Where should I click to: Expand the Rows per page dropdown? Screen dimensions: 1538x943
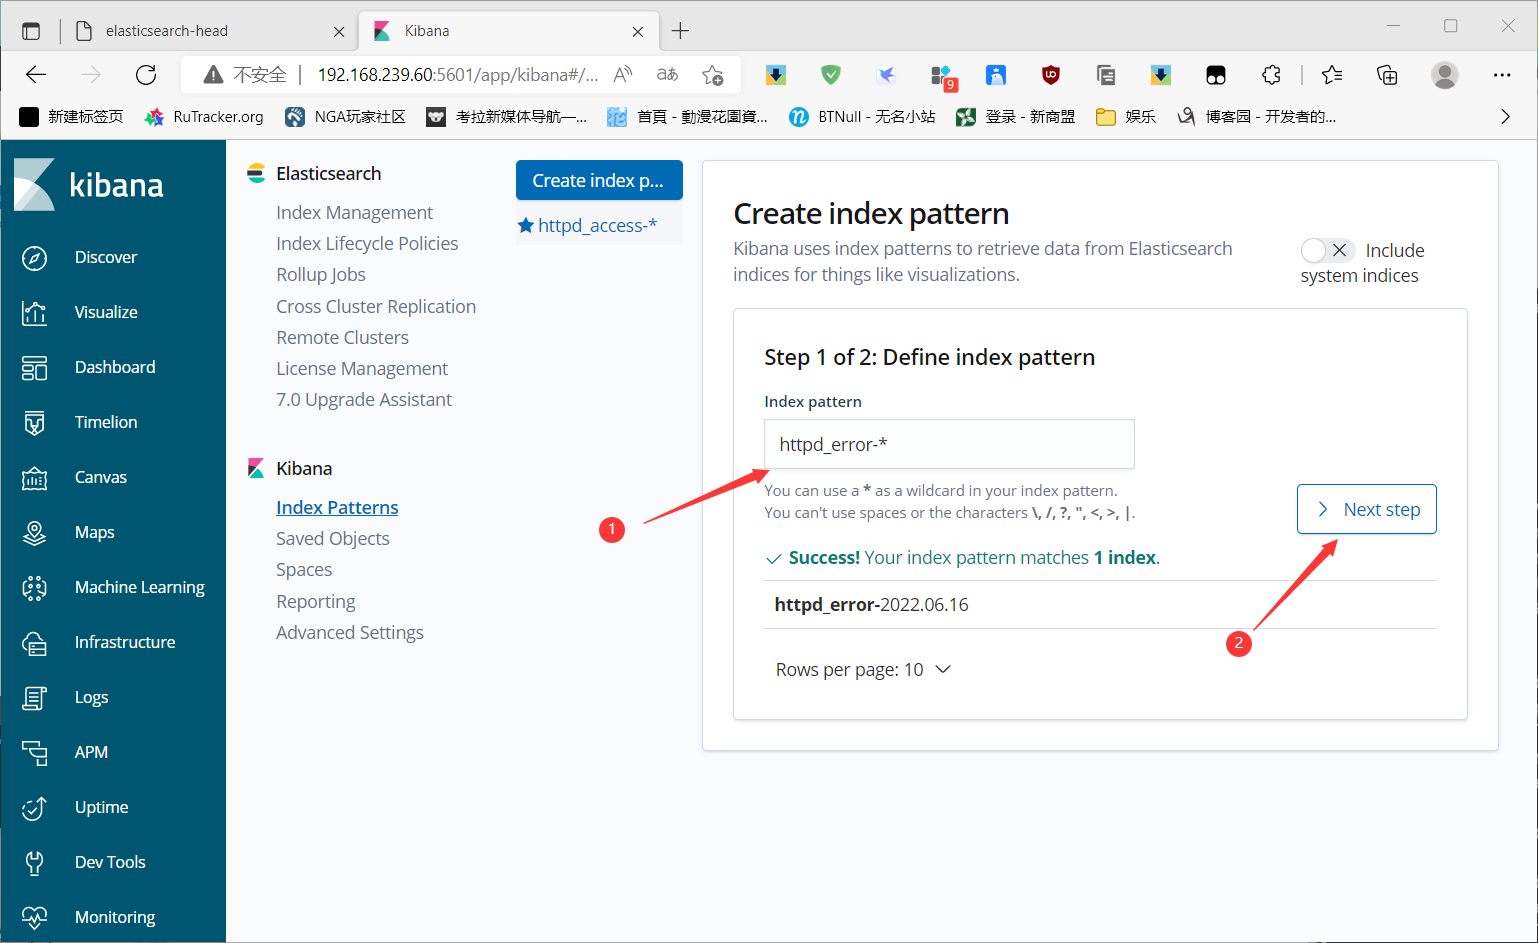(863, 670)
